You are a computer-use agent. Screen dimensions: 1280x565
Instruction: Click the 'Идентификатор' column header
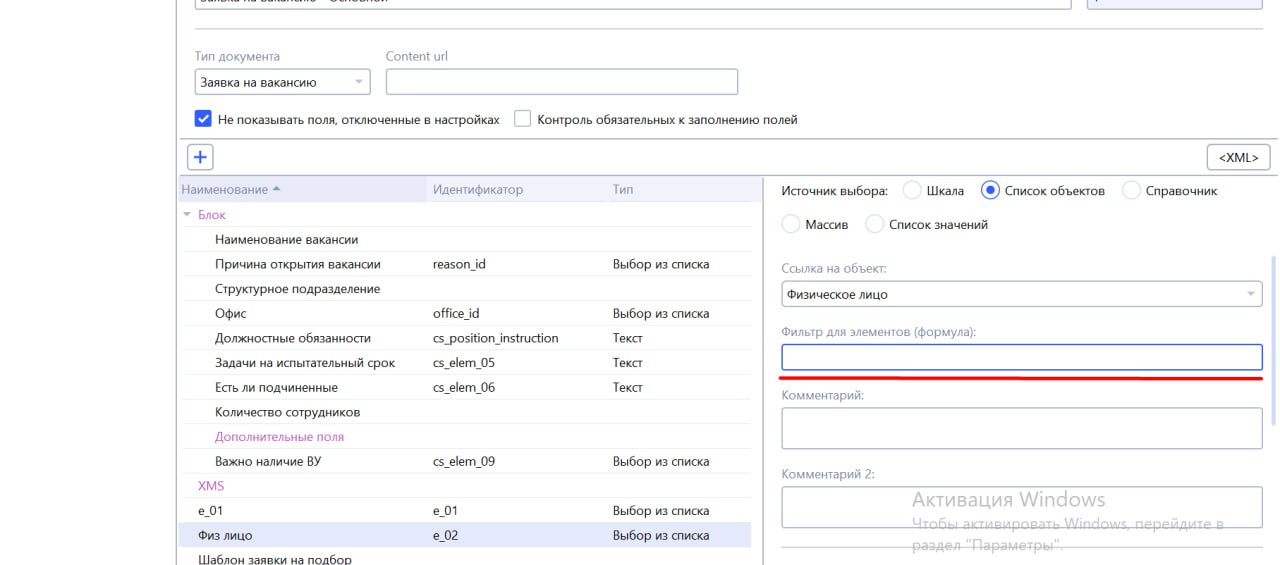point(477,190)
